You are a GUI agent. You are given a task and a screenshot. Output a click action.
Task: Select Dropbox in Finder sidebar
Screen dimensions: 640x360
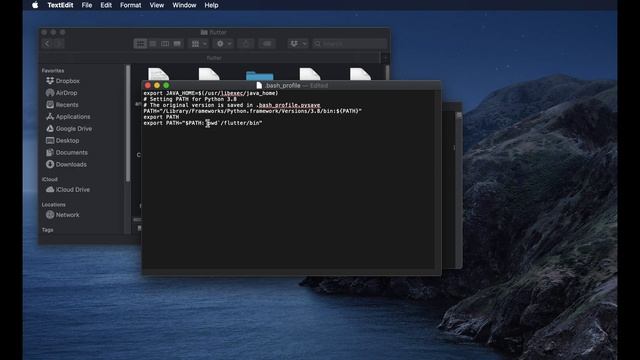click(63, 81)
